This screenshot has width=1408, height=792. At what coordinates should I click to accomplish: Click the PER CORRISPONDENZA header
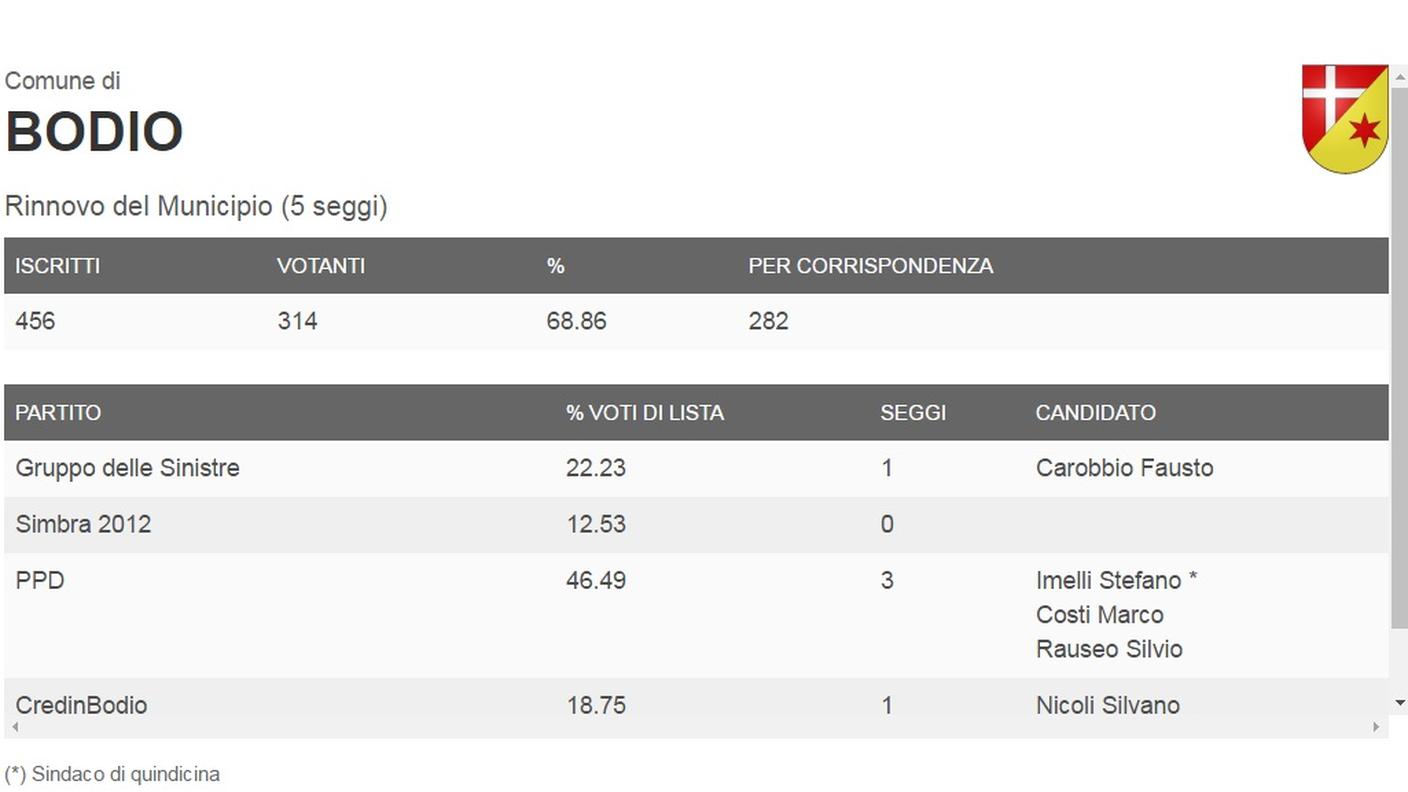[871, 266]
